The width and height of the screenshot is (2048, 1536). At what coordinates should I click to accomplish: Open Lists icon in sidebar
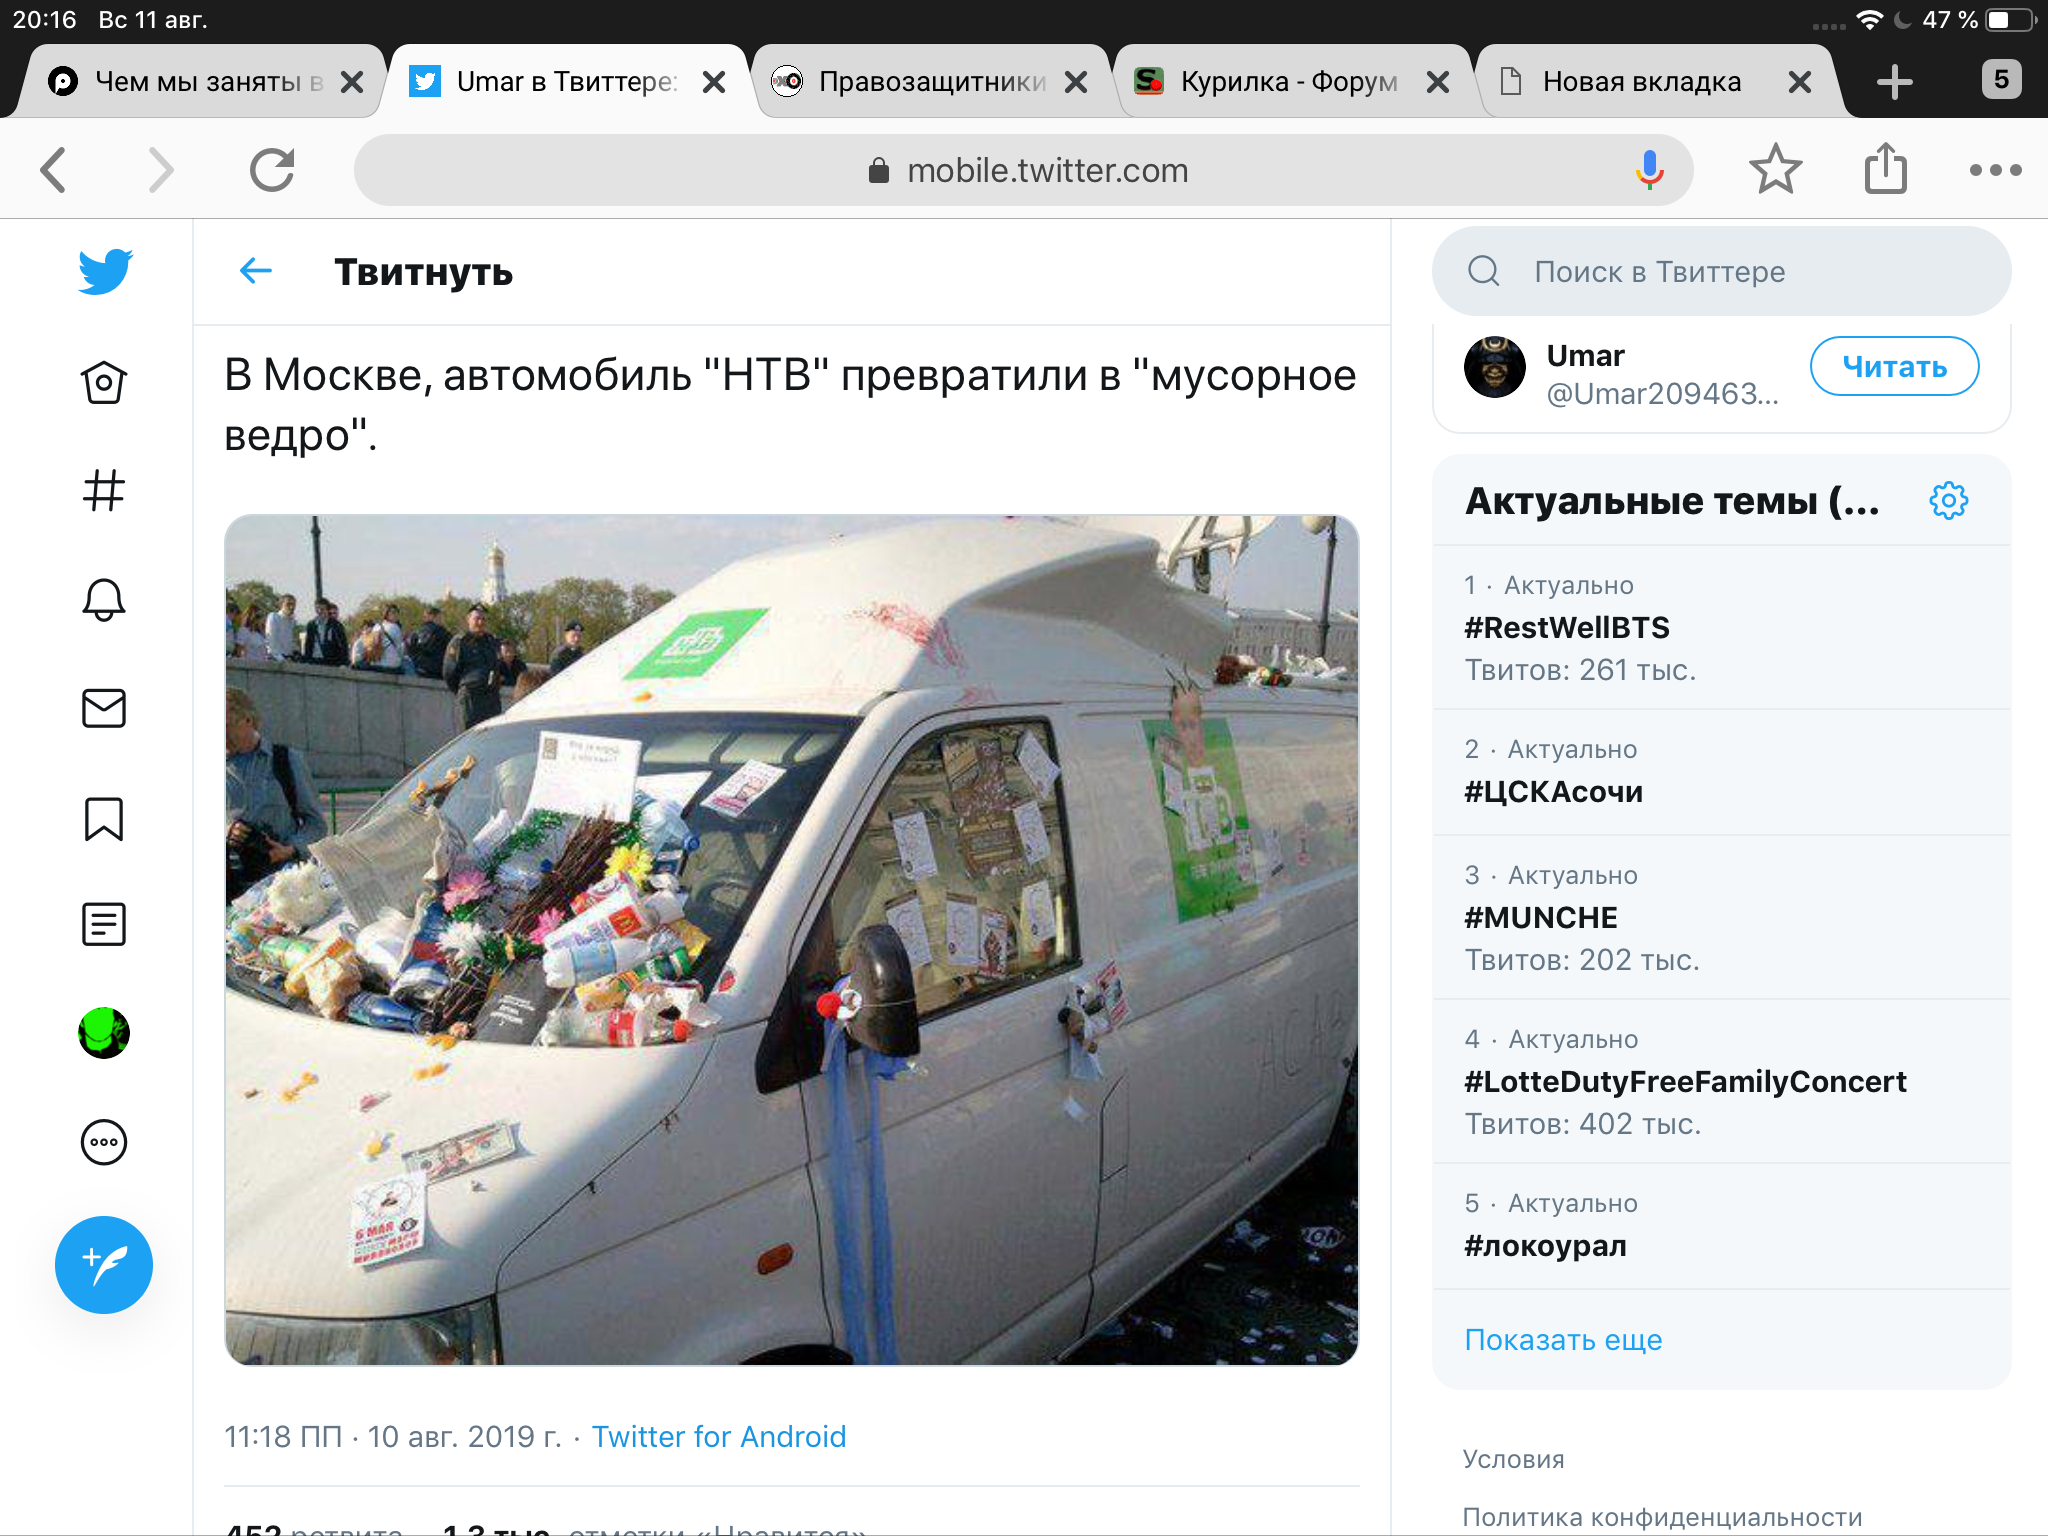(x=104, y=924)
